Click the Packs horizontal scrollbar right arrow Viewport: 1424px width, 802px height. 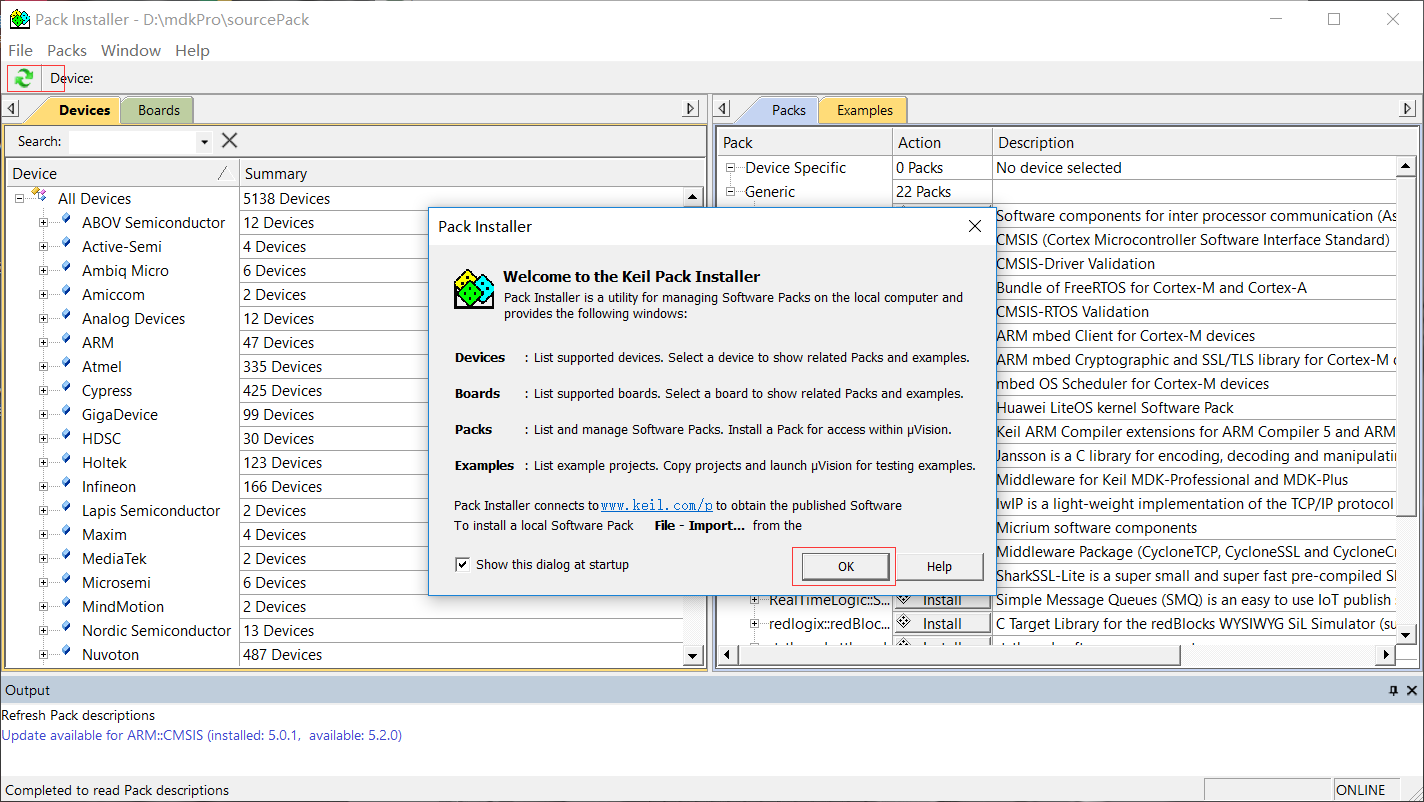coord(1386,654)
